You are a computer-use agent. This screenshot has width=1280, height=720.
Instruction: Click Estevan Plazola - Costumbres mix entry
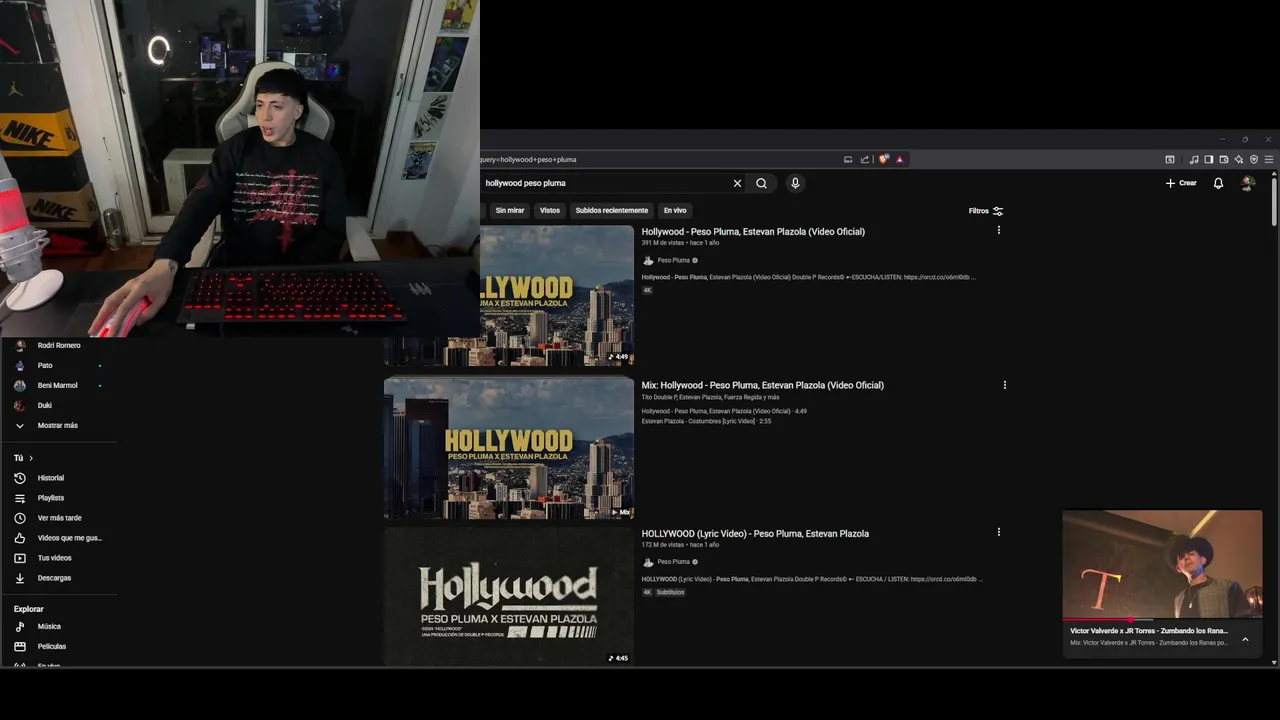(x=706, y=421)
